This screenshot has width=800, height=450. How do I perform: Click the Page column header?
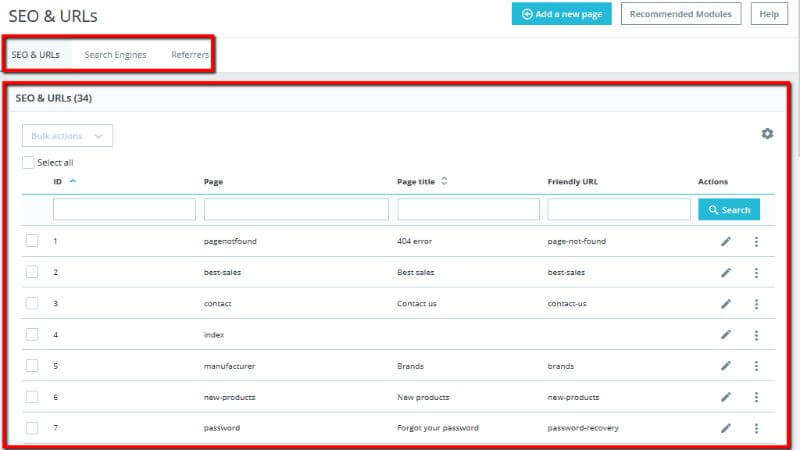213,182
